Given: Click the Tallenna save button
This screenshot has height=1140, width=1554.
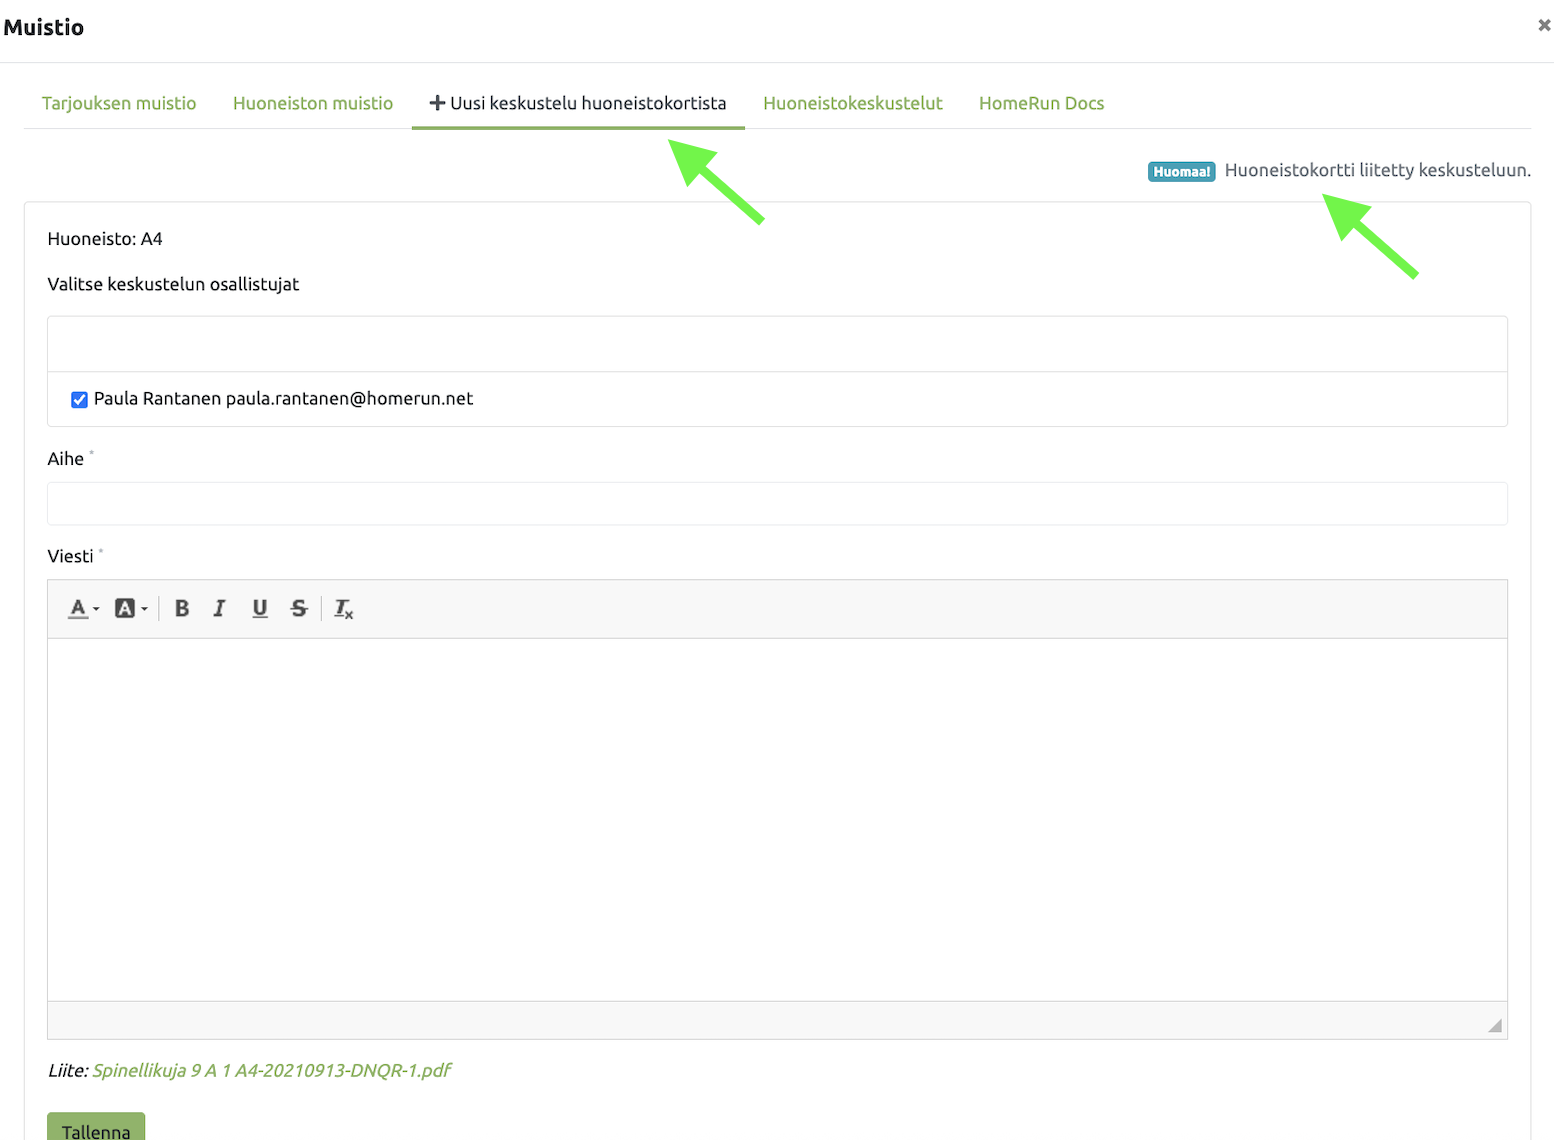Looking at the screenshot, I should pyautogui.click(x=96, y=1129).
